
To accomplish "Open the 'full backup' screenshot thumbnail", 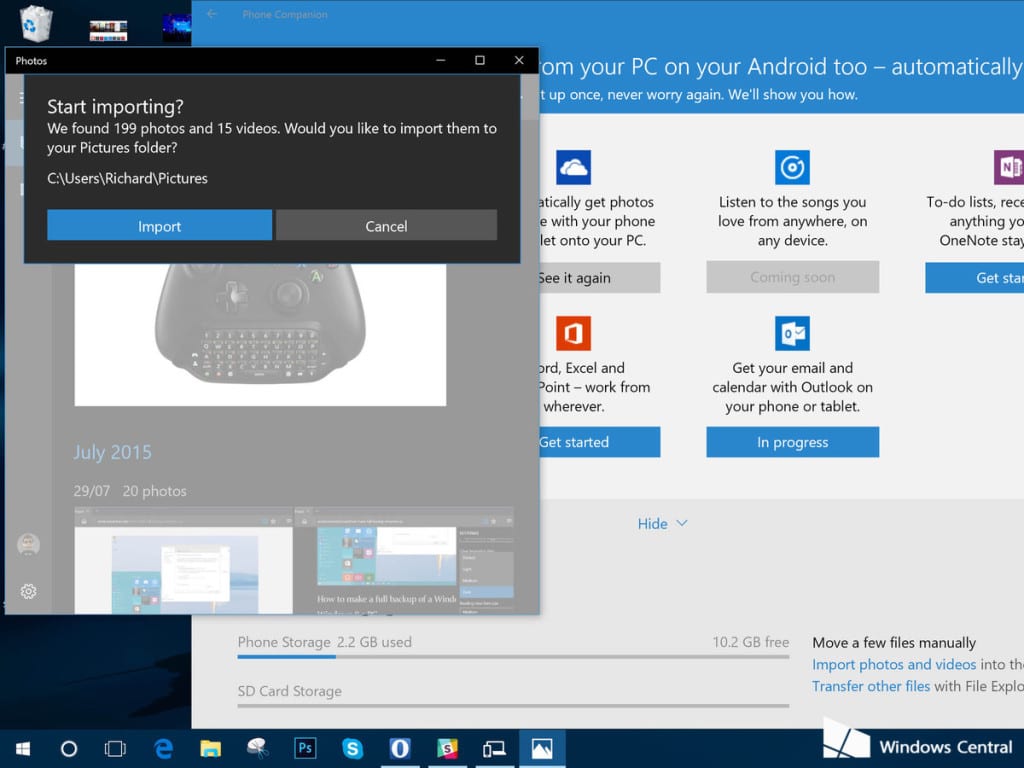I will [x=404, y=562].
